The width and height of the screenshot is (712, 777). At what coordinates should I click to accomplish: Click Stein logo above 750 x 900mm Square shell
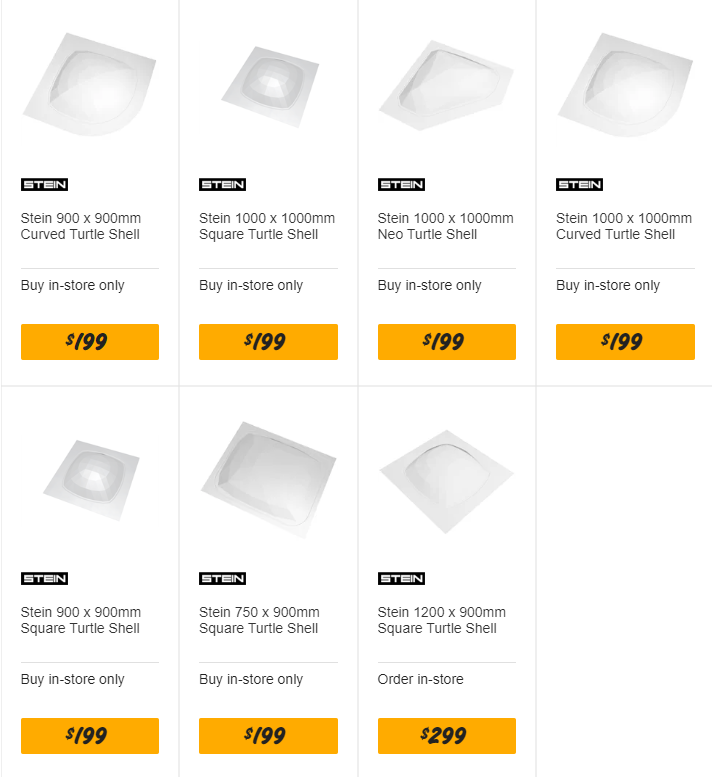coord(222,578)
